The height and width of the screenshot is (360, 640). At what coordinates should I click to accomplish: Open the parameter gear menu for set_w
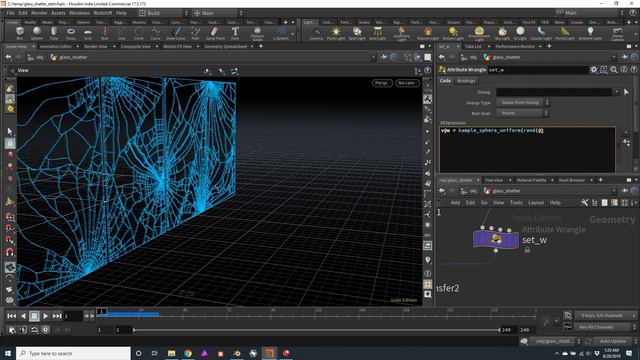(593, 70)
